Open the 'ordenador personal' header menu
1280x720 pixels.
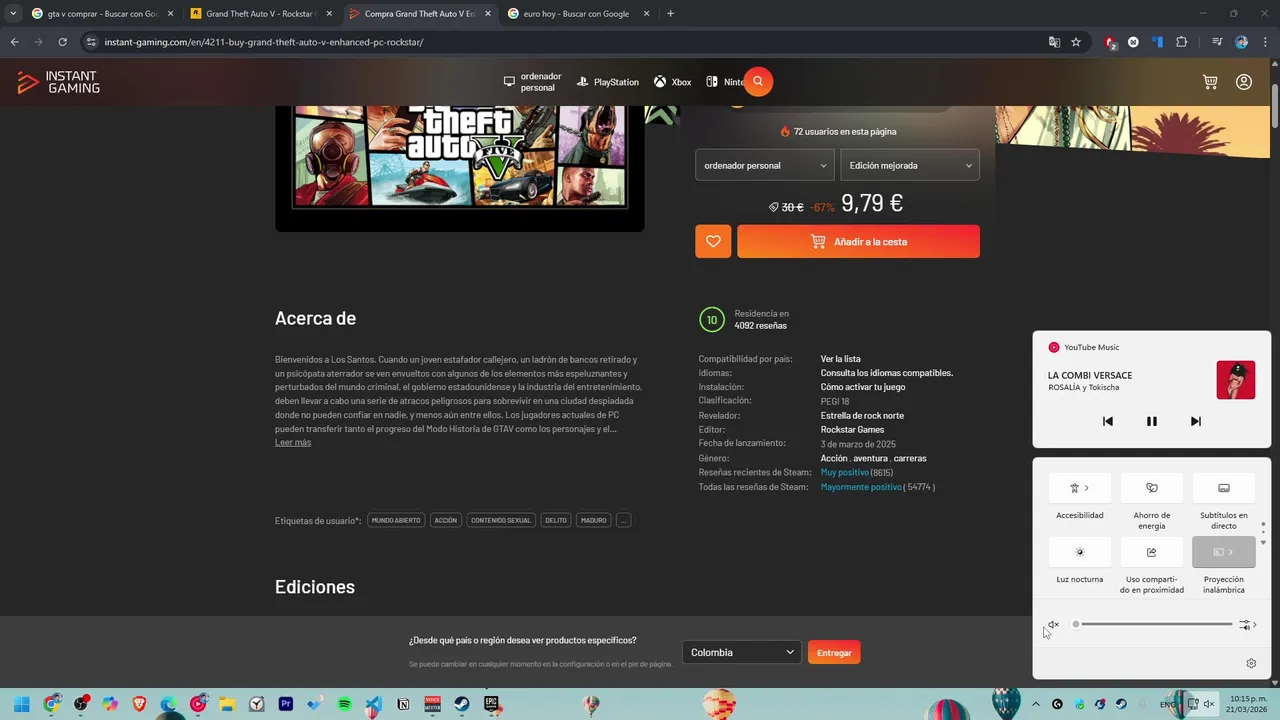[x=533, y=82]
